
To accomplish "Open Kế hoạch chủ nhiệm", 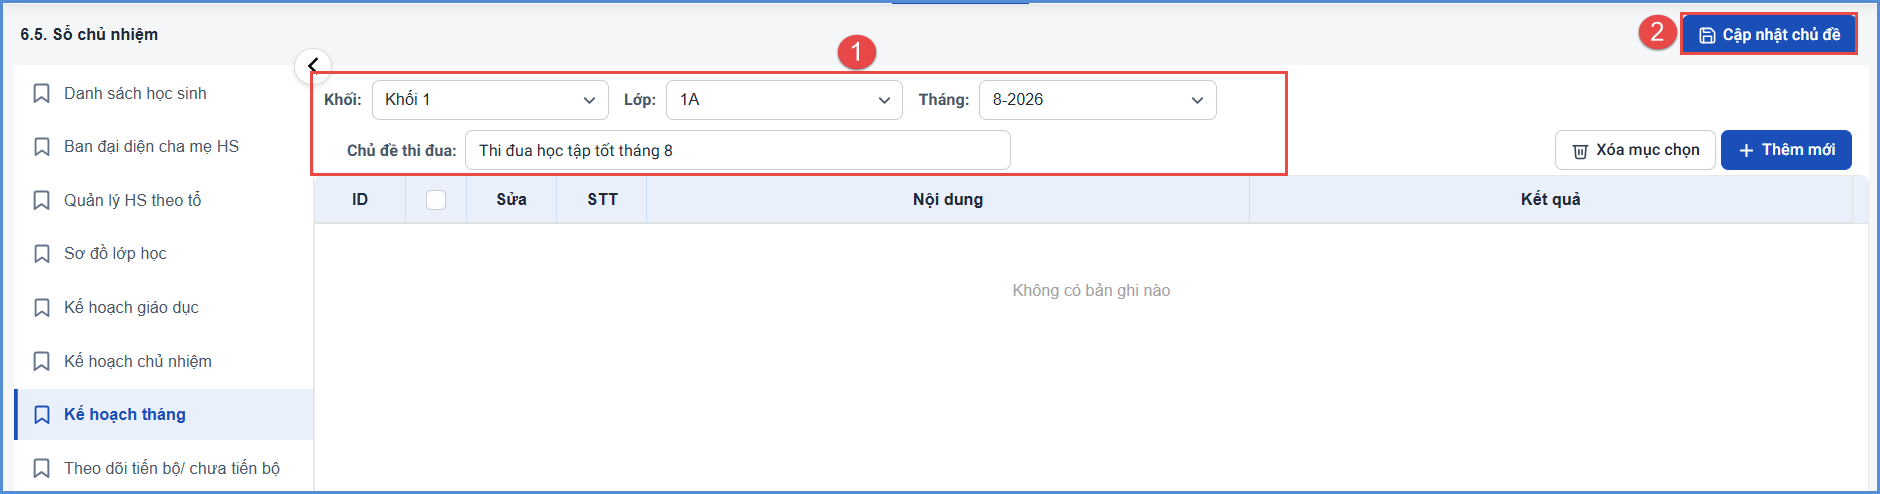I will 164,361.
